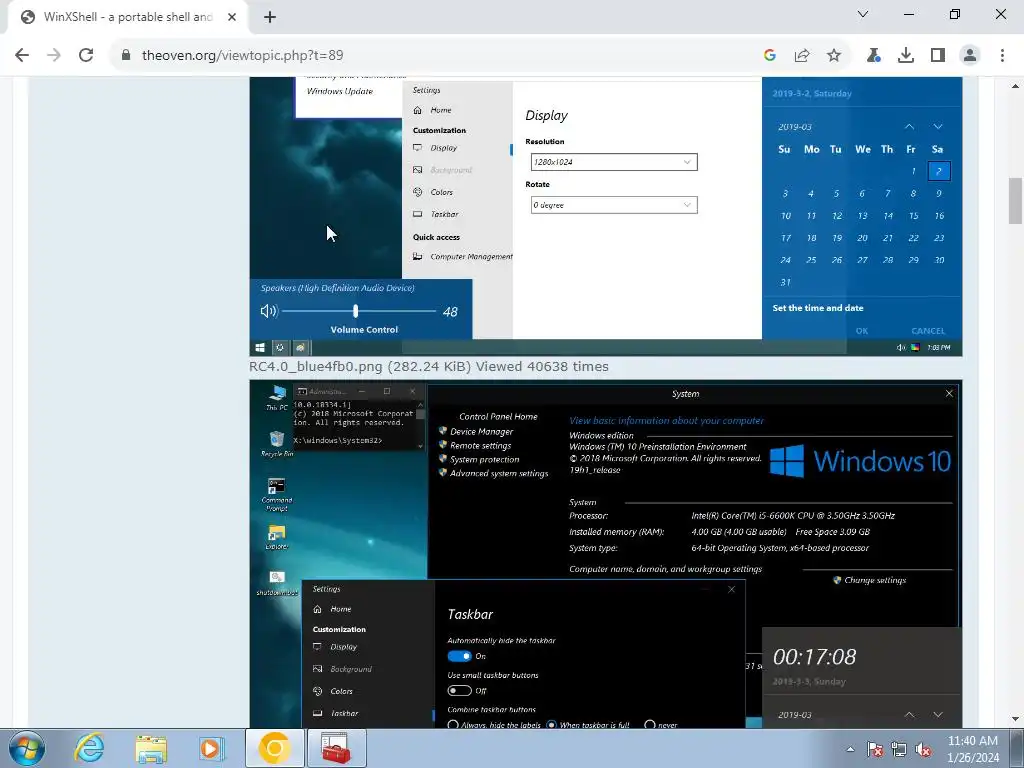The height and width of the screenshot is (768, 1024).
Task: Click the Start button in the blue screenshot taskbar
Action: pyautogui.click(x=260, y=347)
